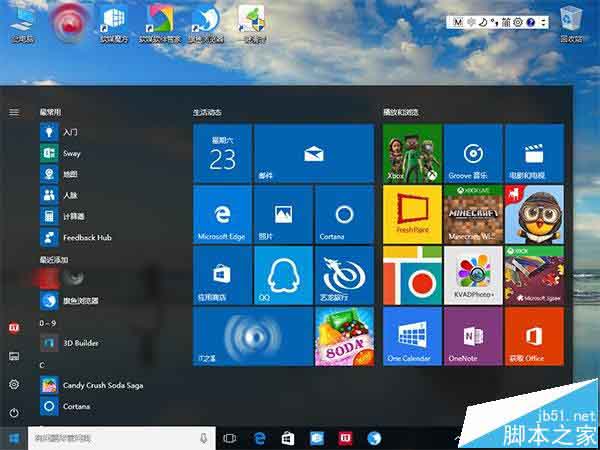600x450 pixels.
Task: Open the red IT icon in Start sidebar
Action: 14,328
